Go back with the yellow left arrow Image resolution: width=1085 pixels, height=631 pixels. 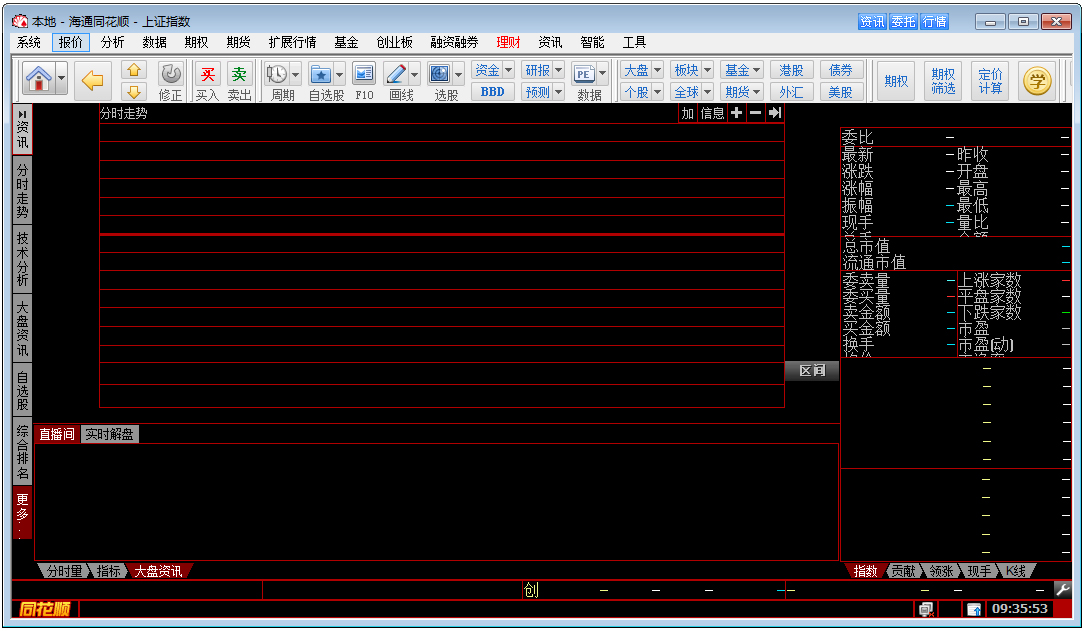click(x=92, y=80)
